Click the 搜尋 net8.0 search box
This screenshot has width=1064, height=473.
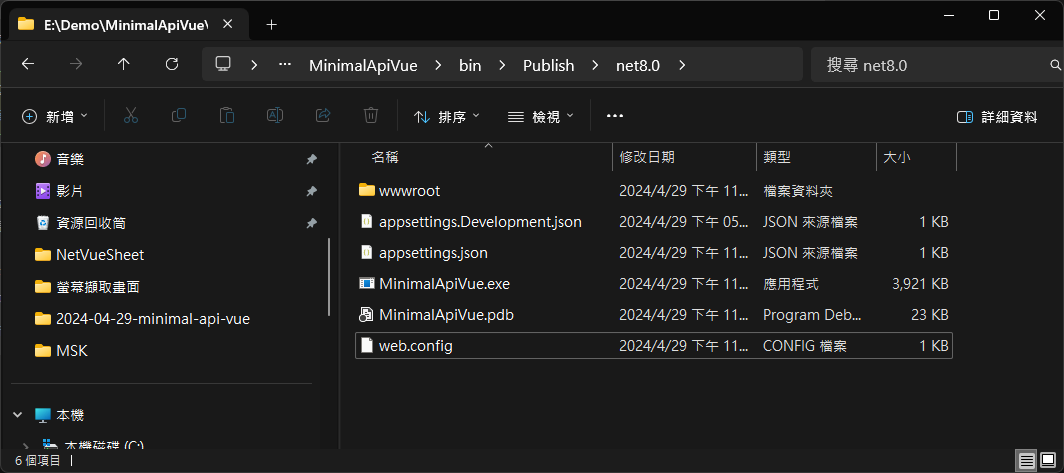click(x=936, y=65)
